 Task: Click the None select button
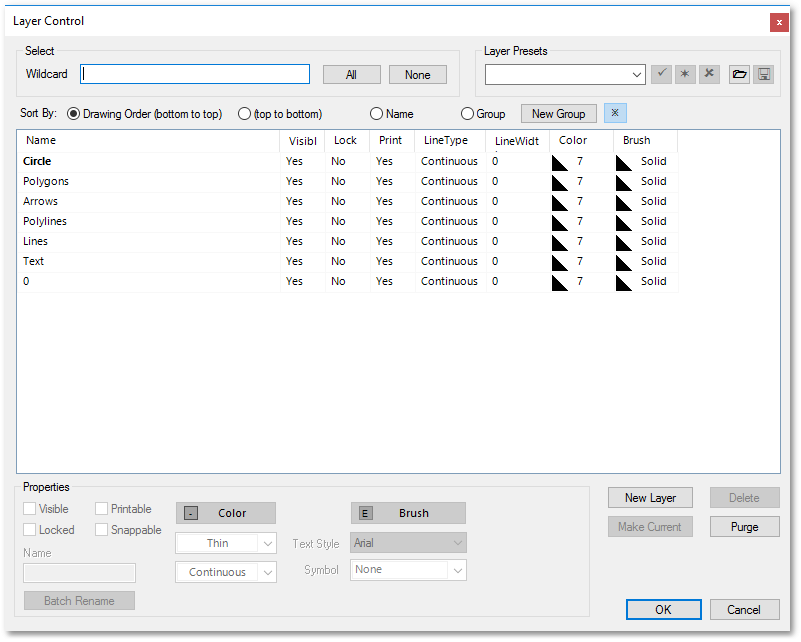click(x=418, y=75)
